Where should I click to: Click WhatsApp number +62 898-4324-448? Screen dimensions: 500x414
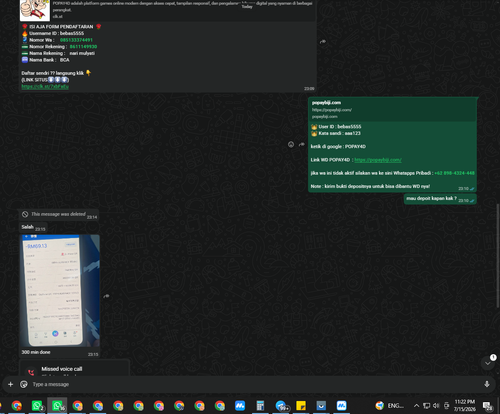pos(454,173)
